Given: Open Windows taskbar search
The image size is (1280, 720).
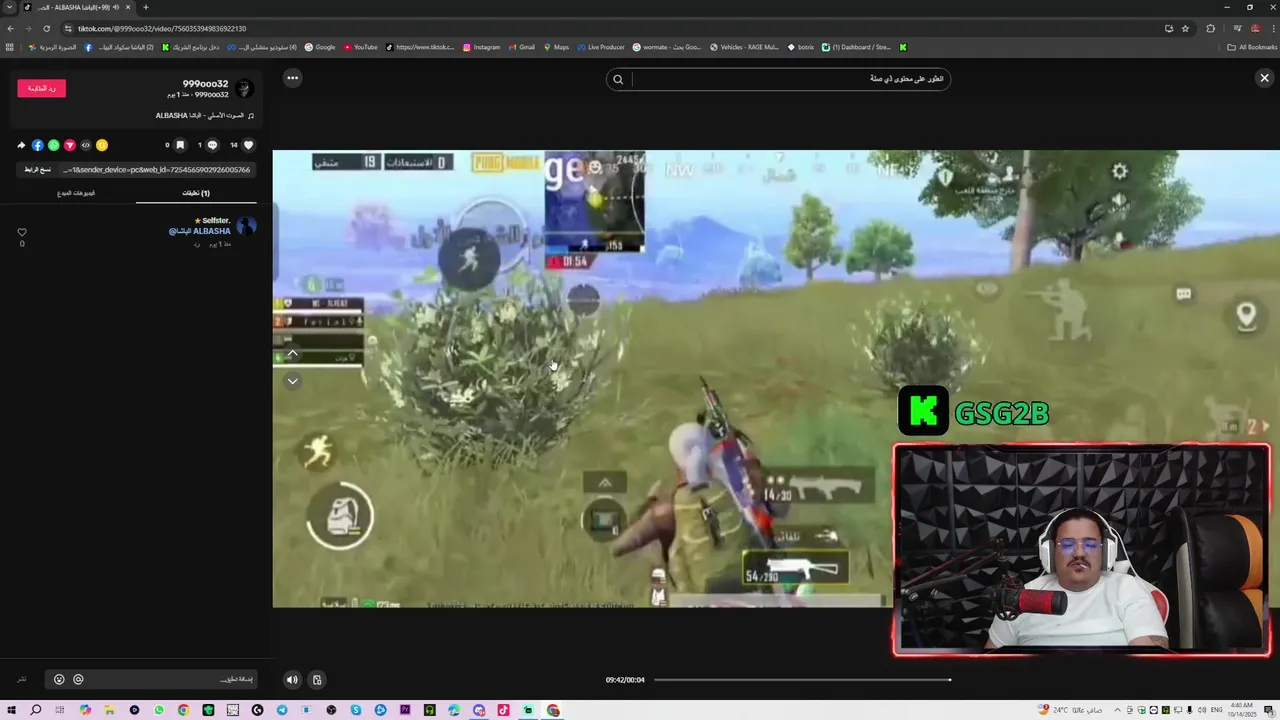Looking at the screenshot, I should (36, 710).
